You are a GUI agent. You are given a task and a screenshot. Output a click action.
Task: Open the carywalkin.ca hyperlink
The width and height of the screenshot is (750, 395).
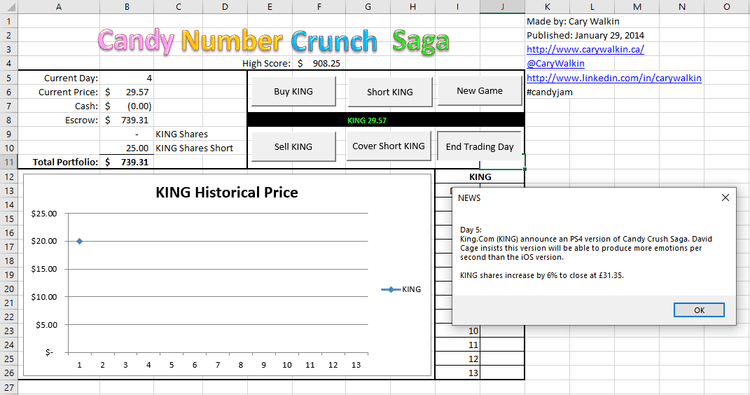585,49
